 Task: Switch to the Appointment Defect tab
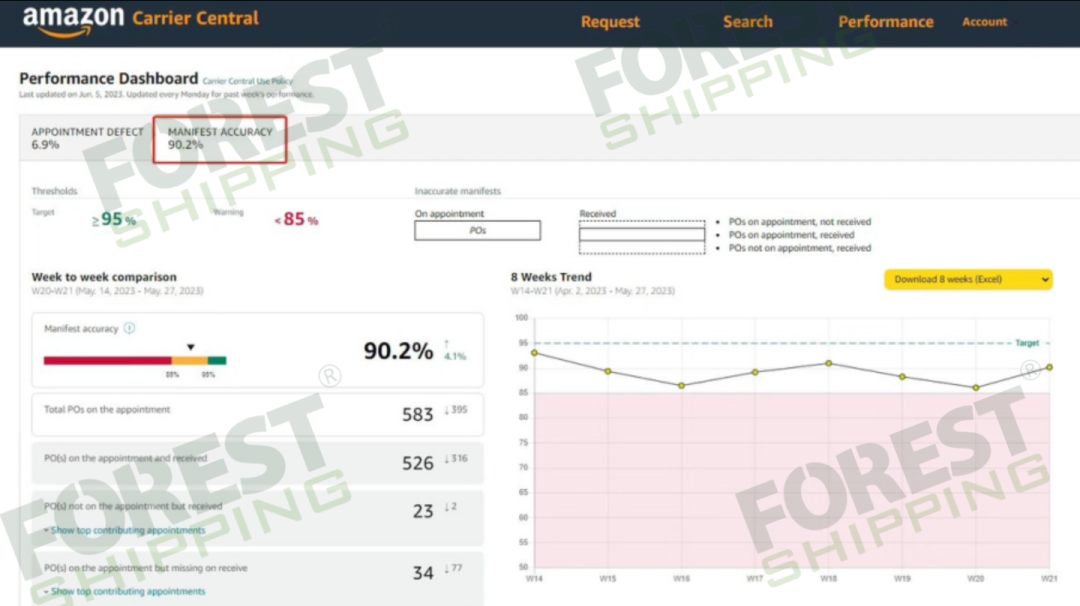tap(87, 138)
